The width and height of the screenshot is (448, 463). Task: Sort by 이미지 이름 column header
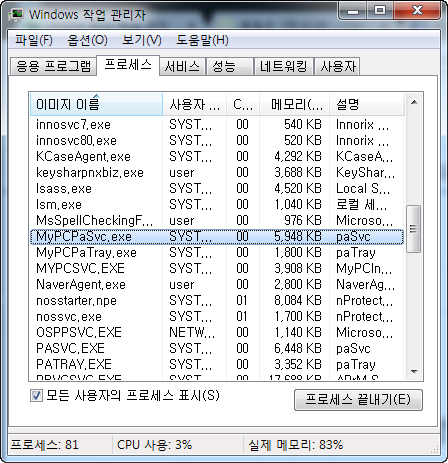[x=96, y=105]
